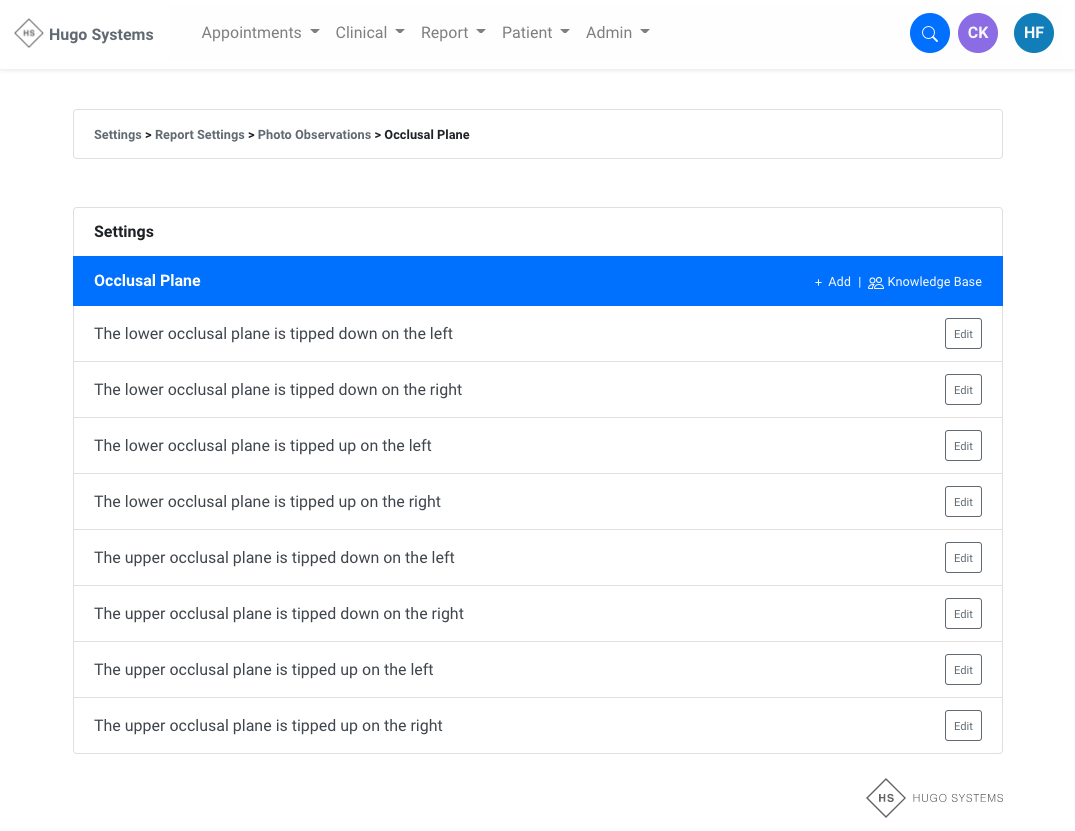Open the Report dropdown menu

(x=453, y=33)
